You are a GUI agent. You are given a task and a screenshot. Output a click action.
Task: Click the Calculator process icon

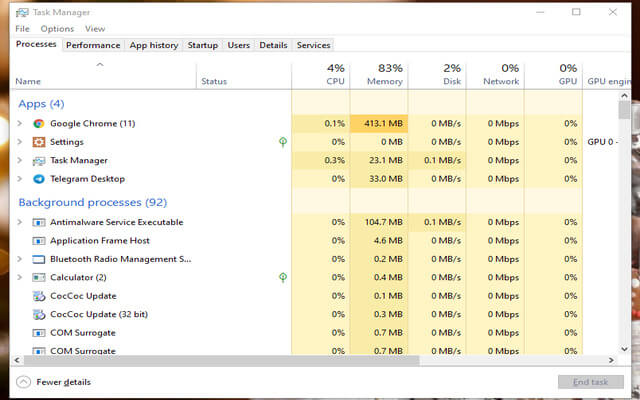(39, 277)
